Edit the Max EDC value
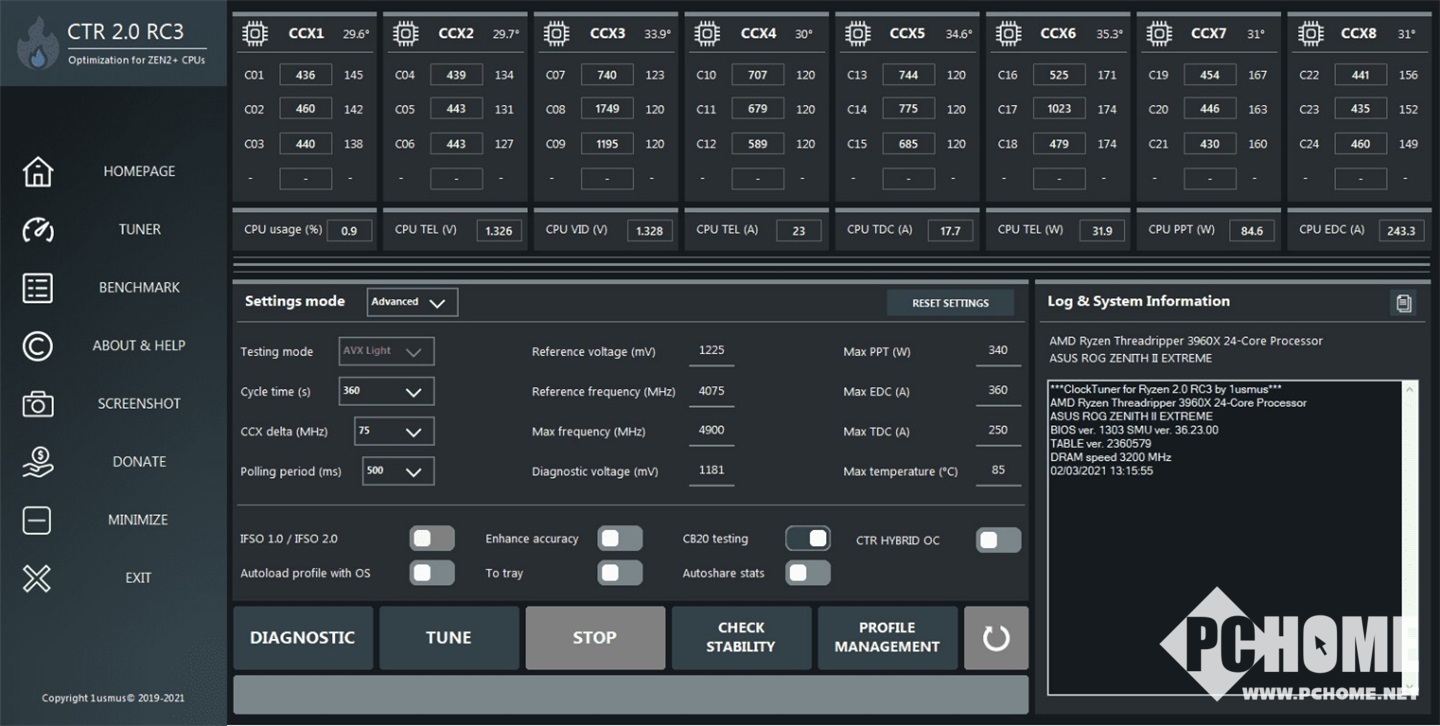 pos(998,391)
